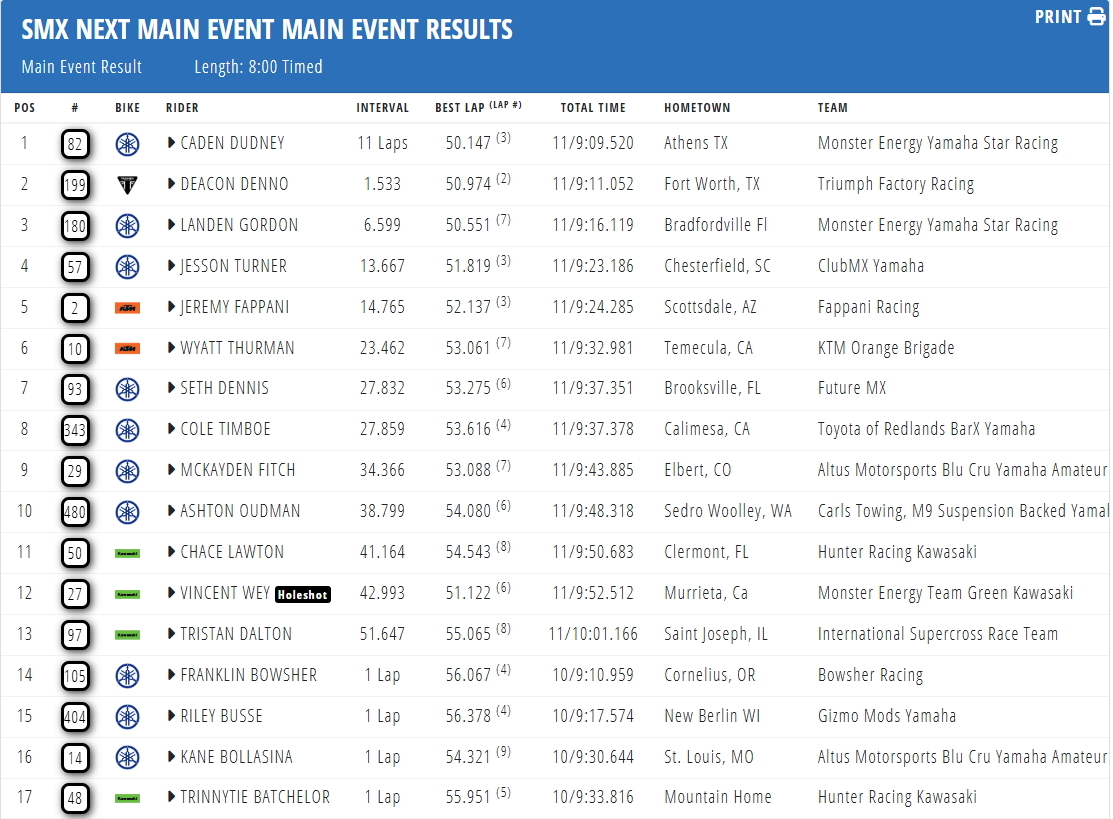
Task: Click number plate 343 badge
Action: click(75, 430)
